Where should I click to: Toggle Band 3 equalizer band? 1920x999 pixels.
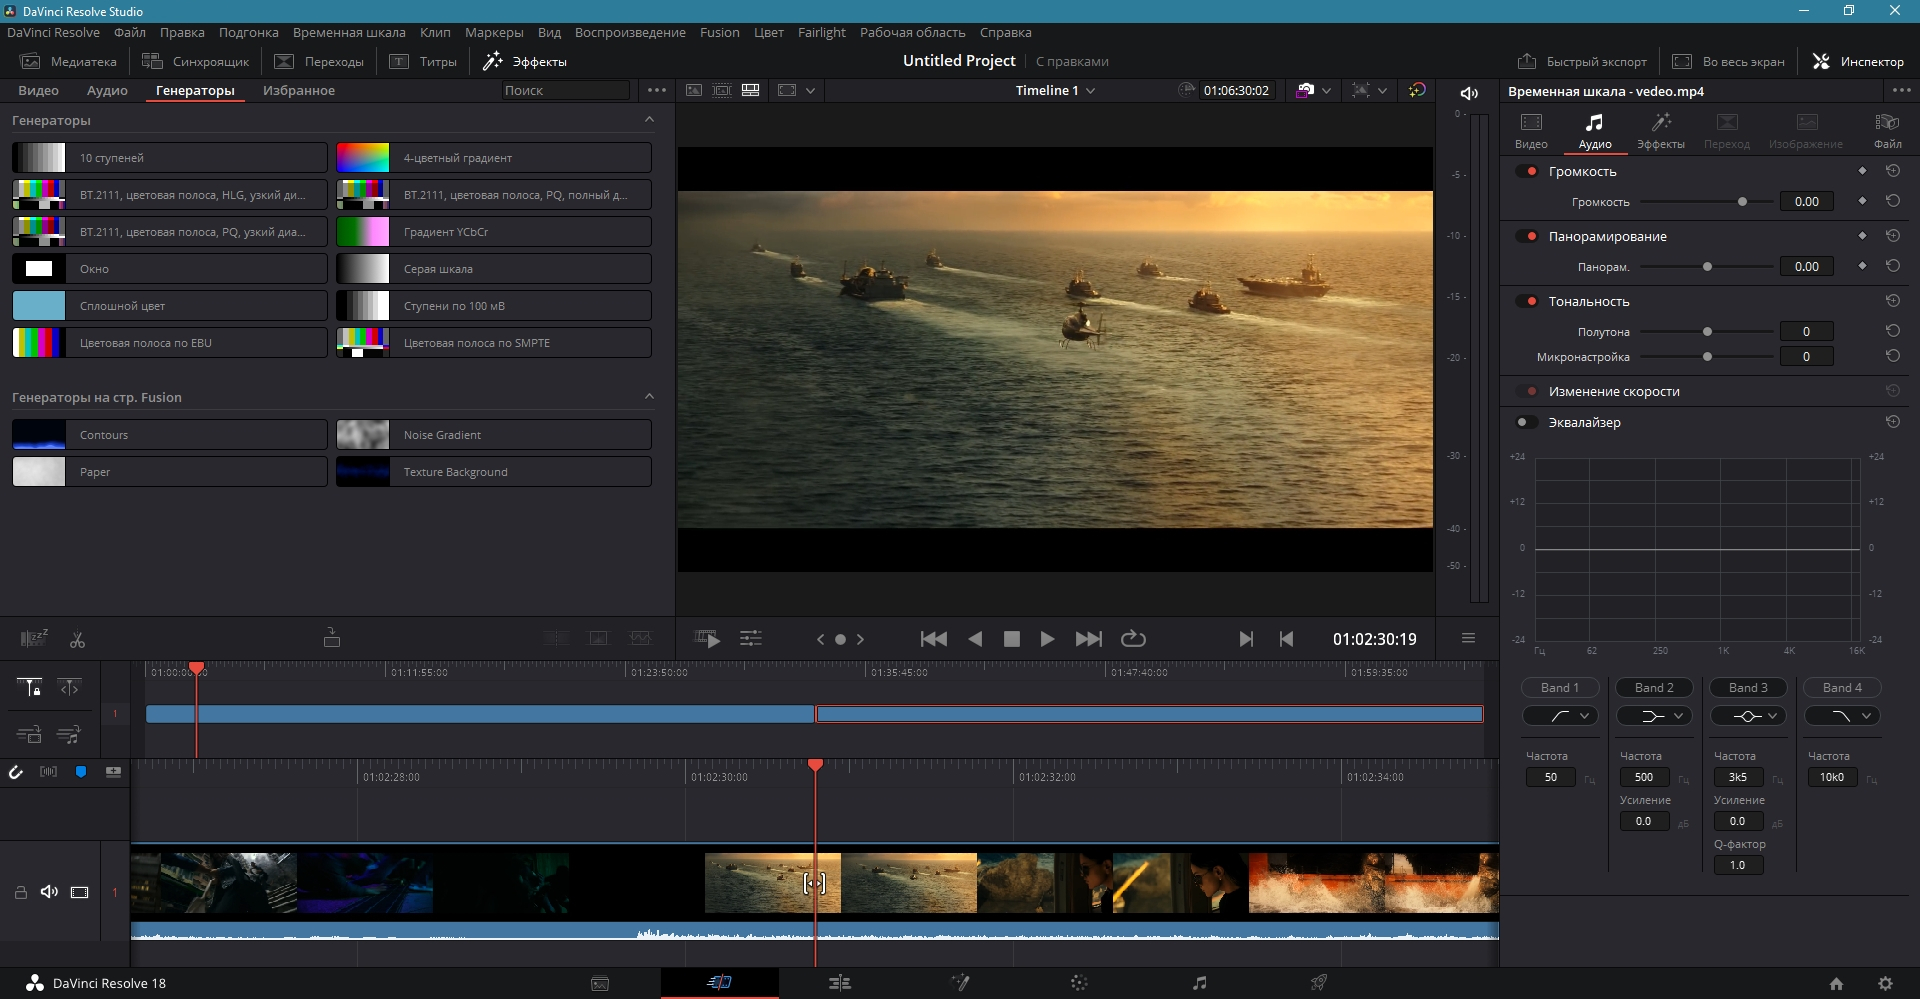tap(1748, 687)
